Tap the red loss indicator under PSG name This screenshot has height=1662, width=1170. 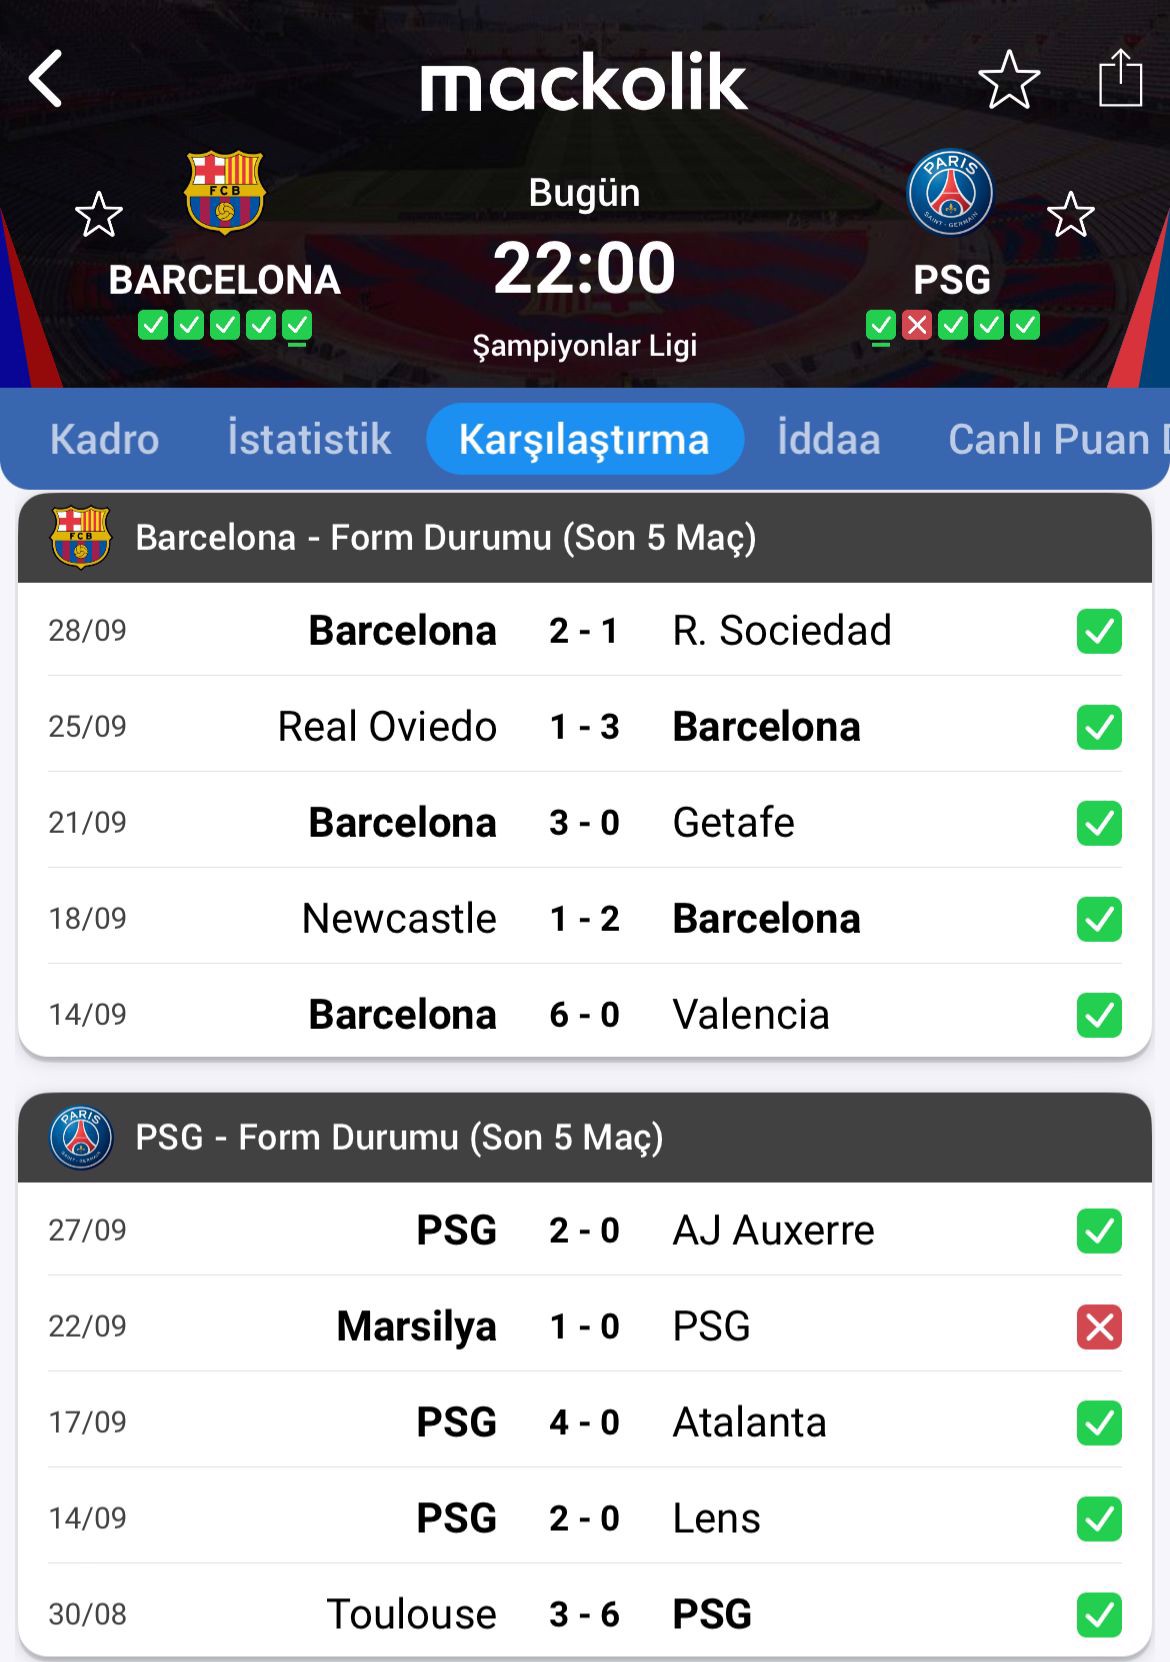[x=916, y=325]
